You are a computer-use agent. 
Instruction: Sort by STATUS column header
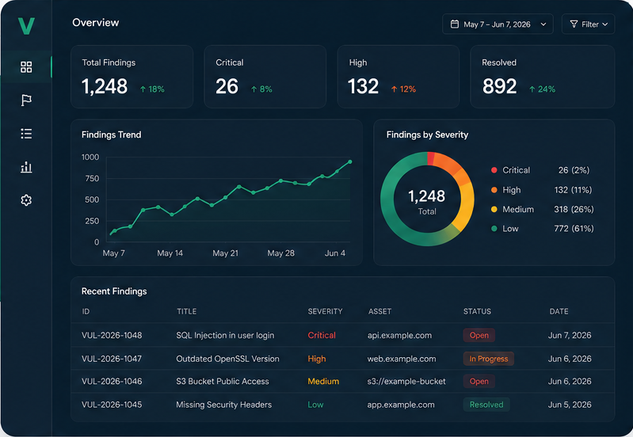point(477,311)
